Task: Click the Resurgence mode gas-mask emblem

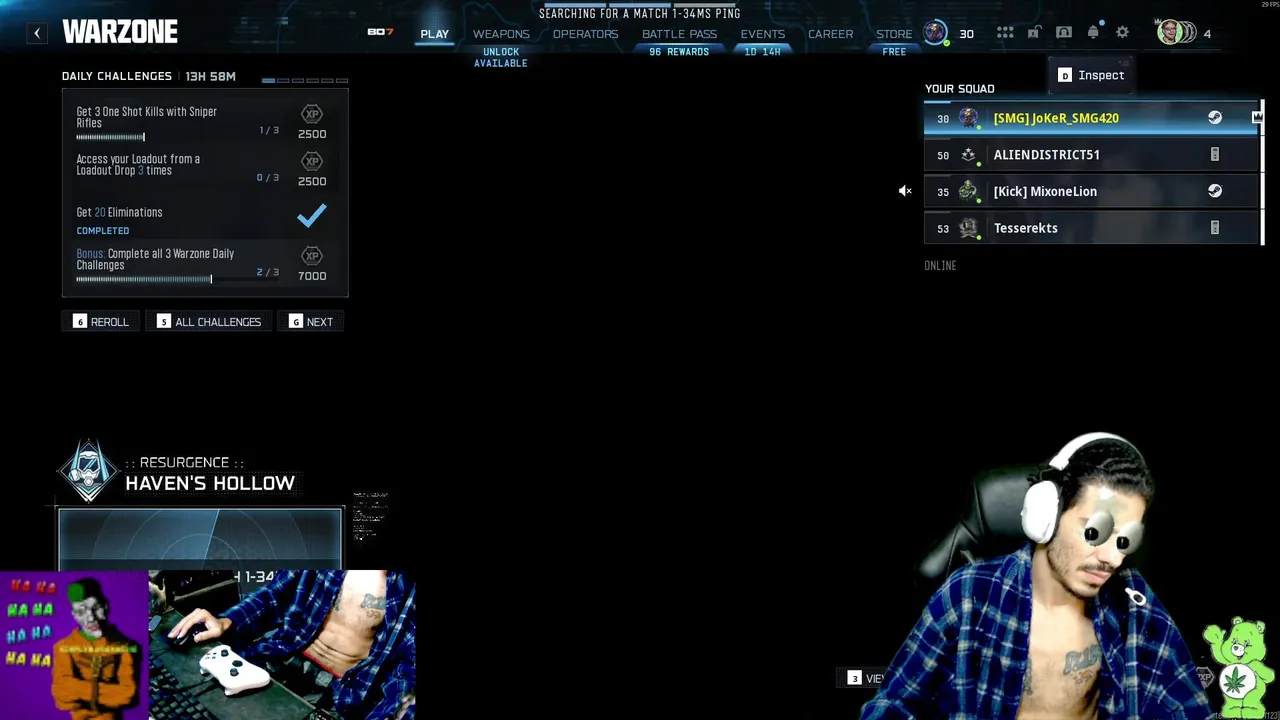Action: point(89,470)
